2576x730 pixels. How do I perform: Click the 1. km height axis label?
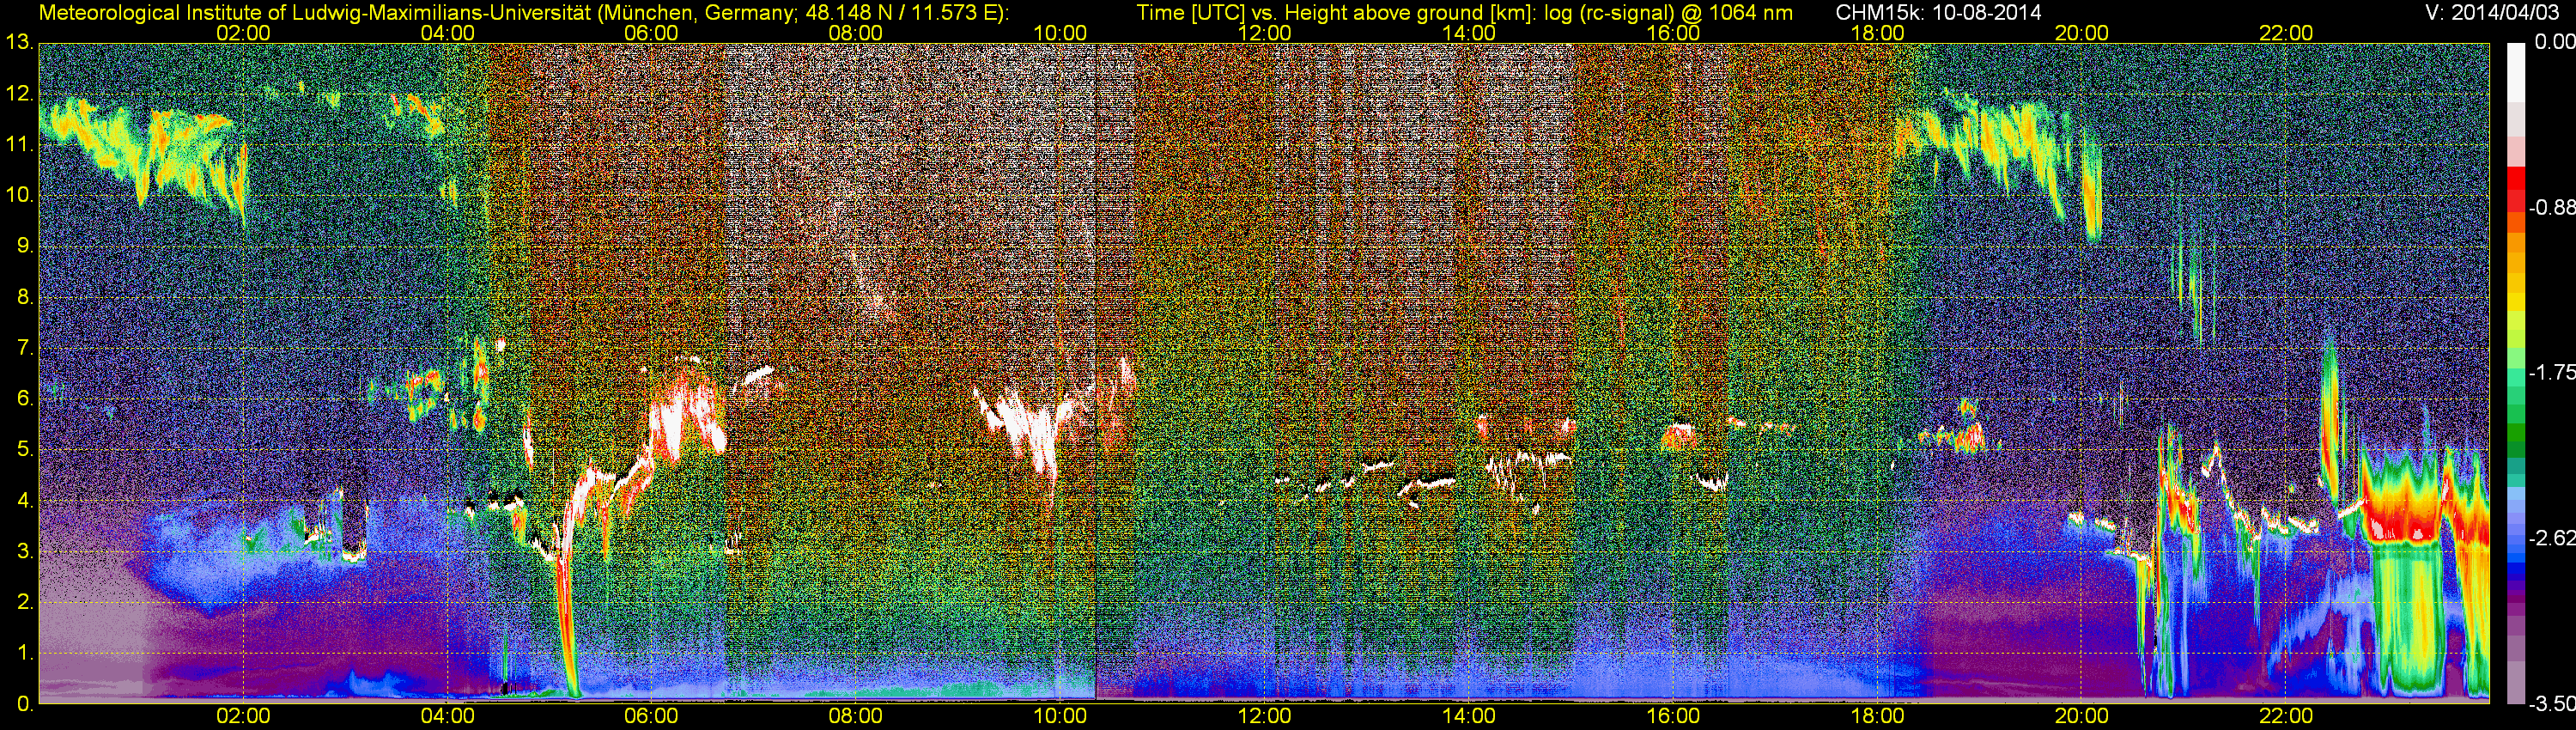pyautogui.click(x=24, y=653)
